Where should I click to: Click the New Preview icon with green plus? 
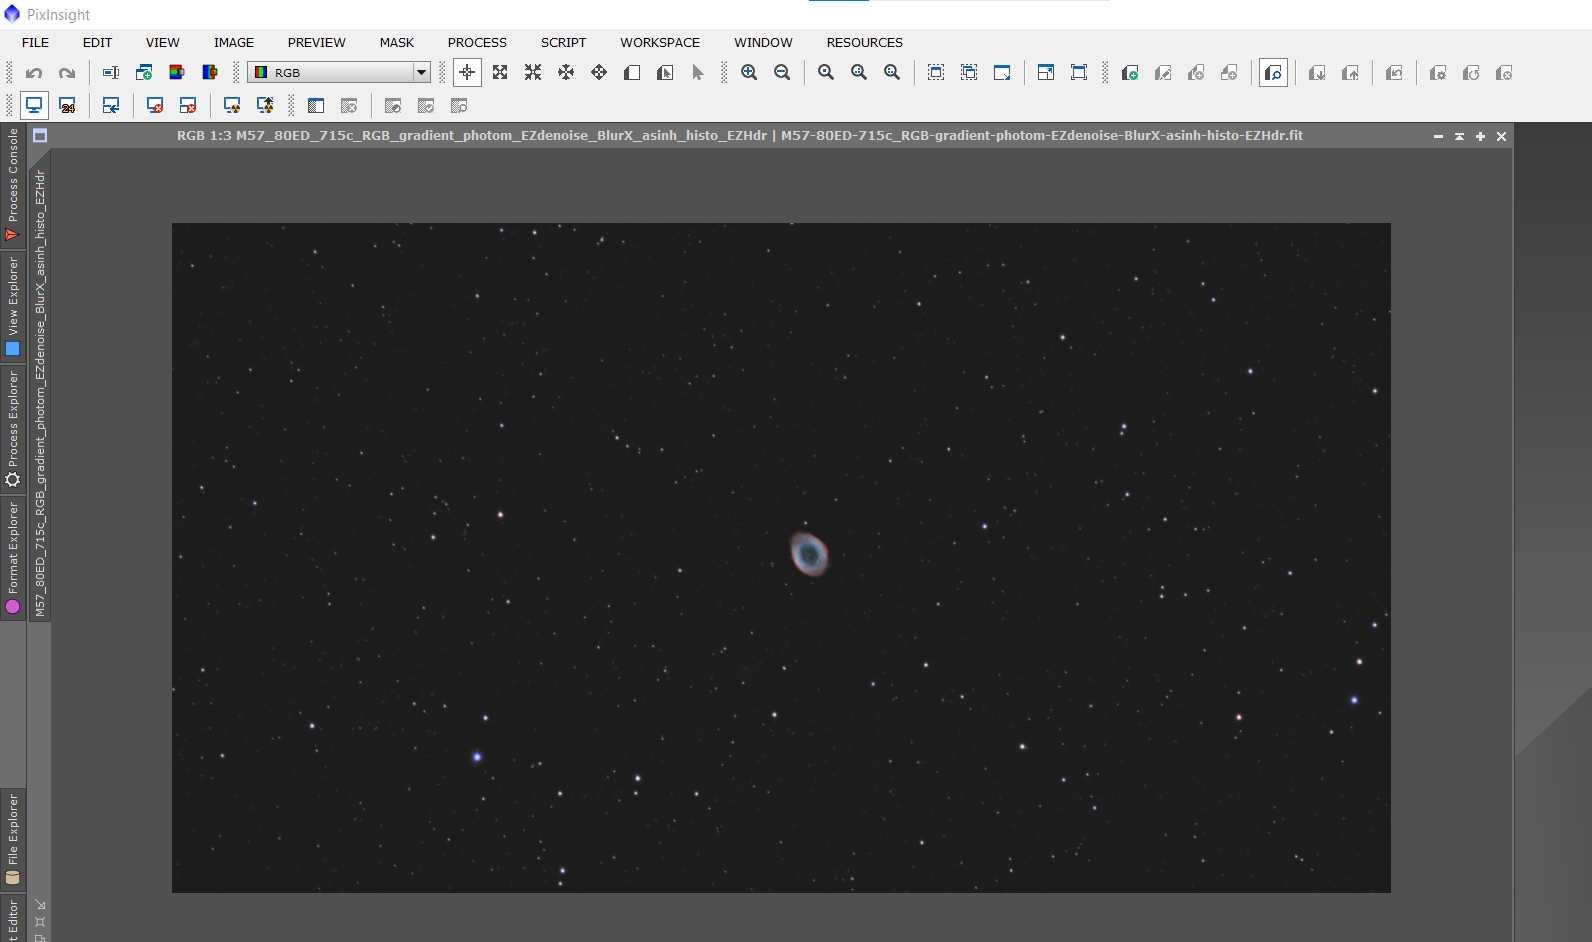pos(1129,73)
